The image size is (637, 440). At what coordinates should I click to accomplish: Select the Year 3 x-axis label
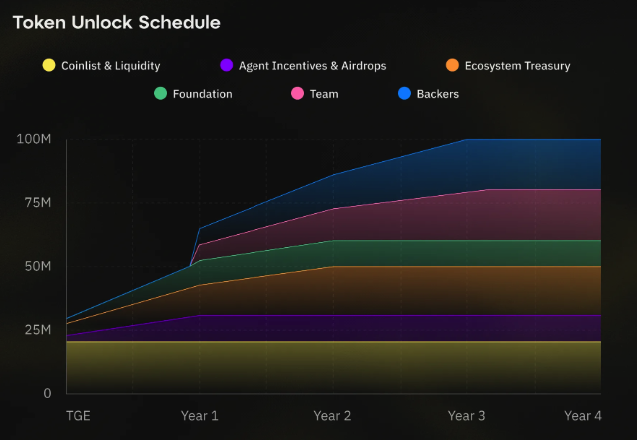(x=466, y=415)
